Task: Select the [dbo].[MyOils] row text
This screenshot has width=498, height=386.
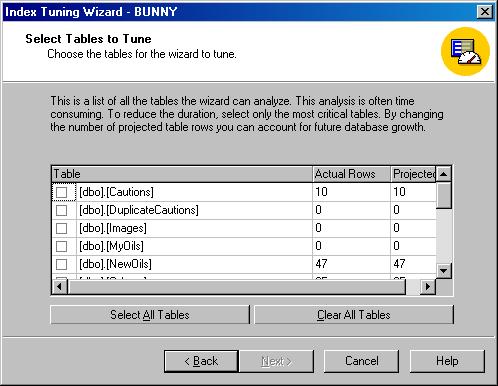Action: [x=111, y=246]
